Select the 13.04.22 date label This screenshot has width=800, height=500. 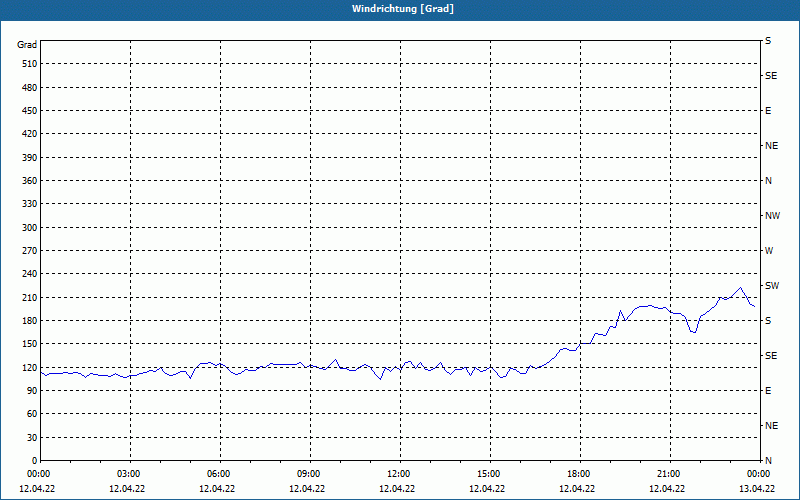[x=757, y=488]
